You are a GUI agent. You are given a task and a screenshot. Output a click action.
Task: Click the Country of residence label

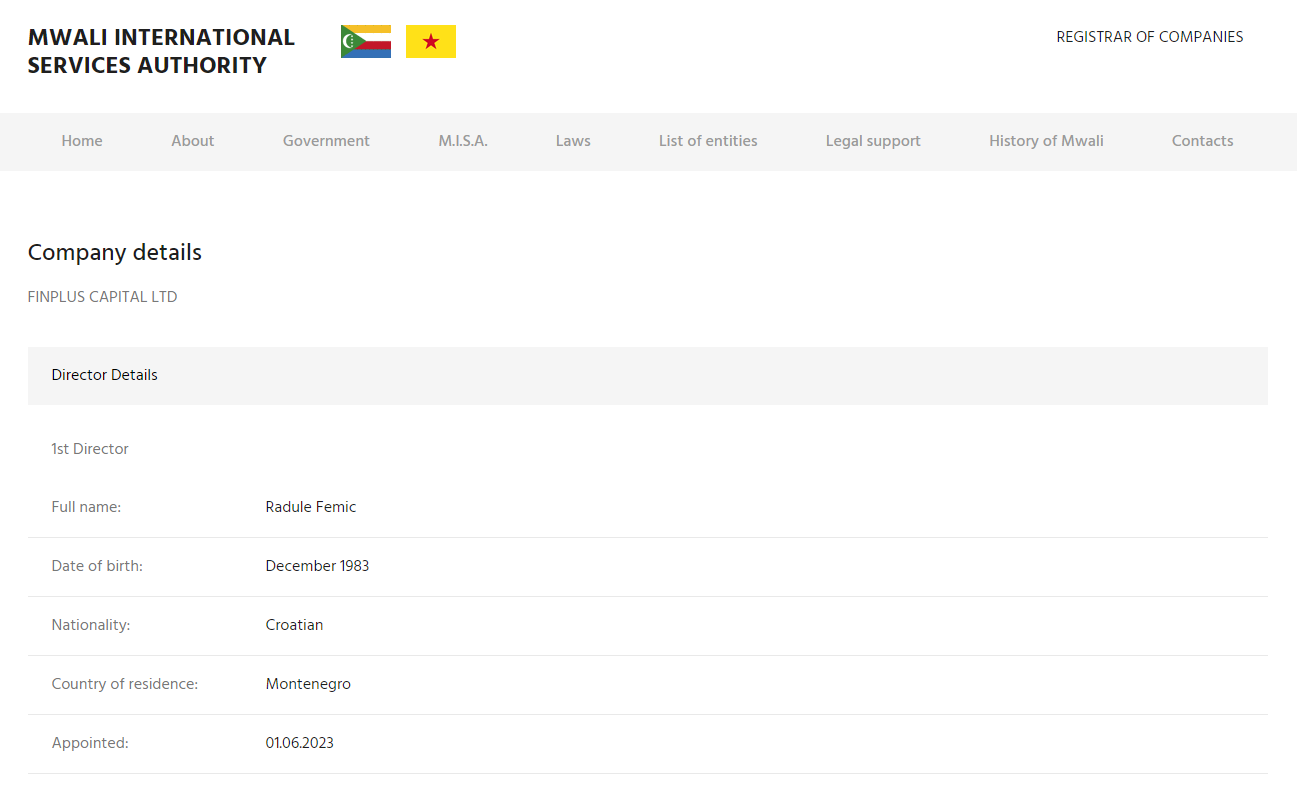[x=125, y=684]
